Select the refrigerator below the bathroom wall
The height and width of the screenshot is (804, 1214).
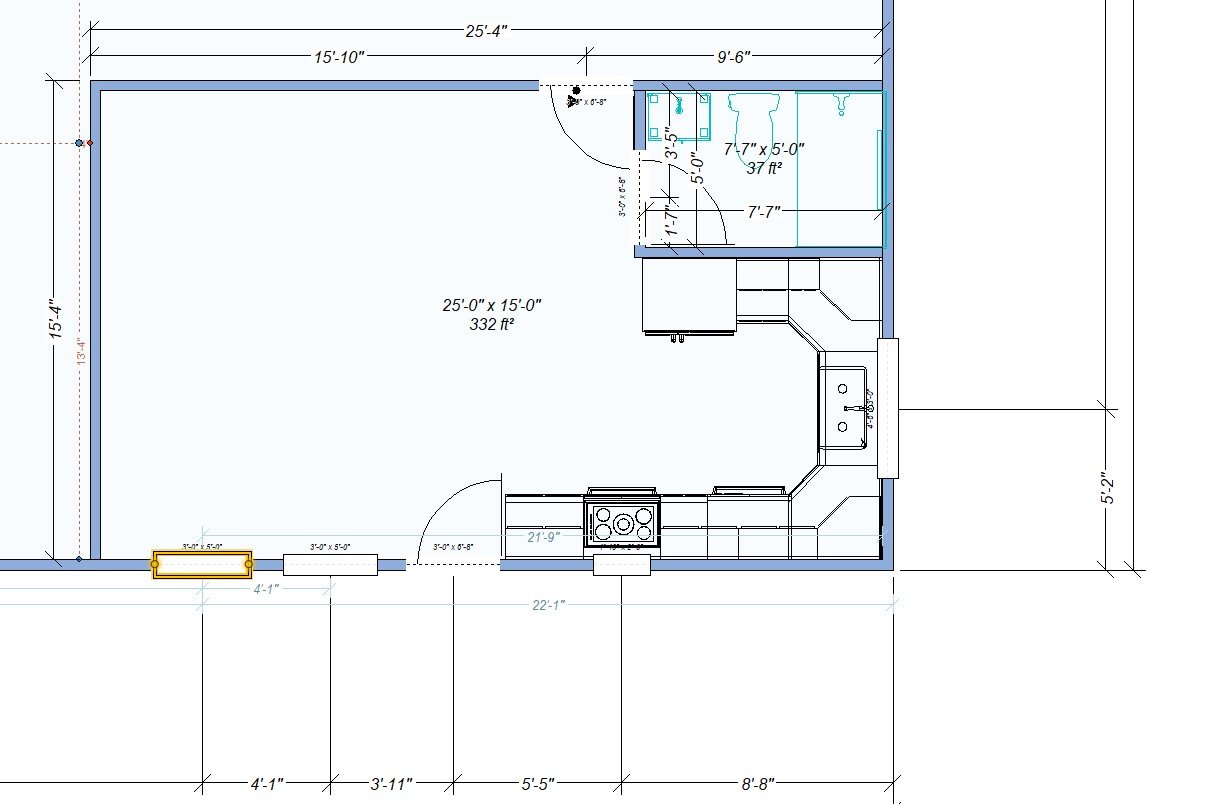[689, 298]
